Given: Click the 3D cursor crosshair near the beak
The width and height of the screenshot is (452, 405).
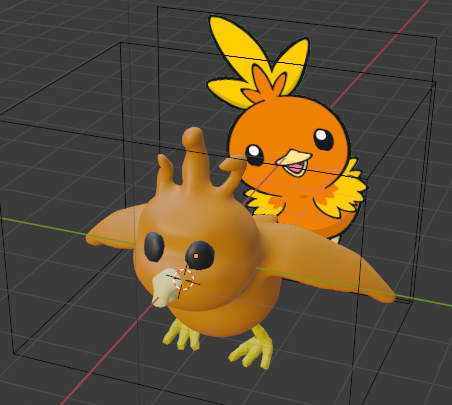Looking at the screenshot, I should [x=183, y=280].
